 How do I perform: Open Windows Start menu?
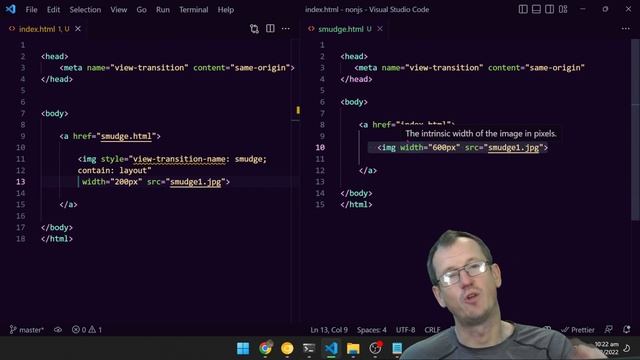point(243,348)
